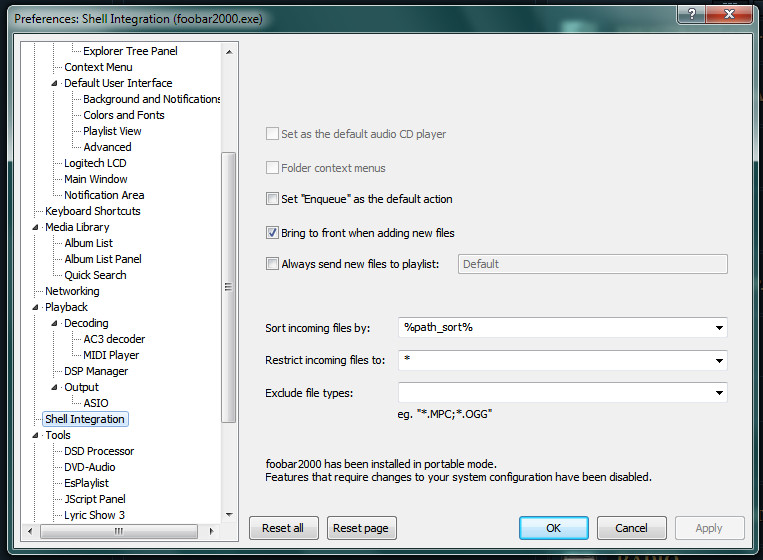Open DVD-Audio settings
The width and height of the screenshot is (763, 560).
coord(90,468)
